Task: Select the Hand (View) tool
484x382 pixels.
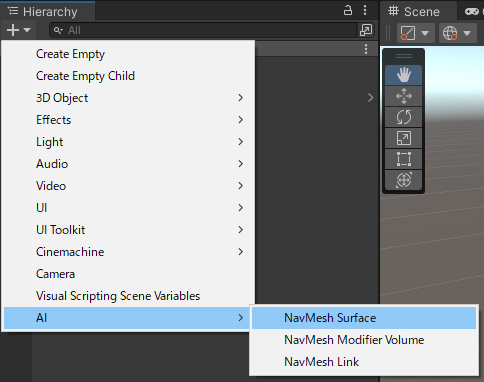Action: (403, 75)
